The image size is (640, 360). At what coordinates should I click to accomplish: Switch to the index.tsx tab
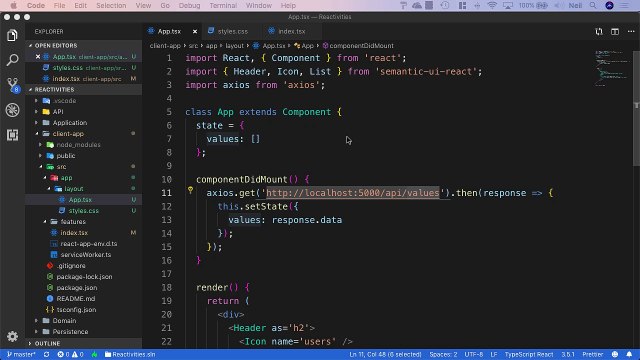coord(291,31)
